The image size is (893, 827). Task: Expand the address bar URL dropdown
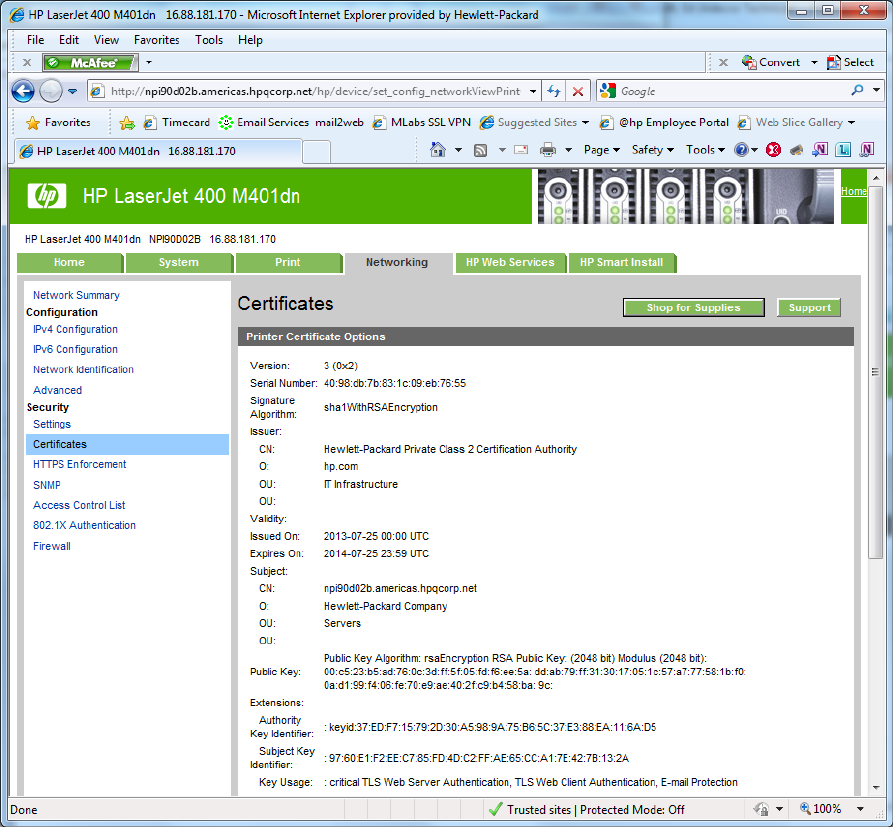(x=532, y=91)
